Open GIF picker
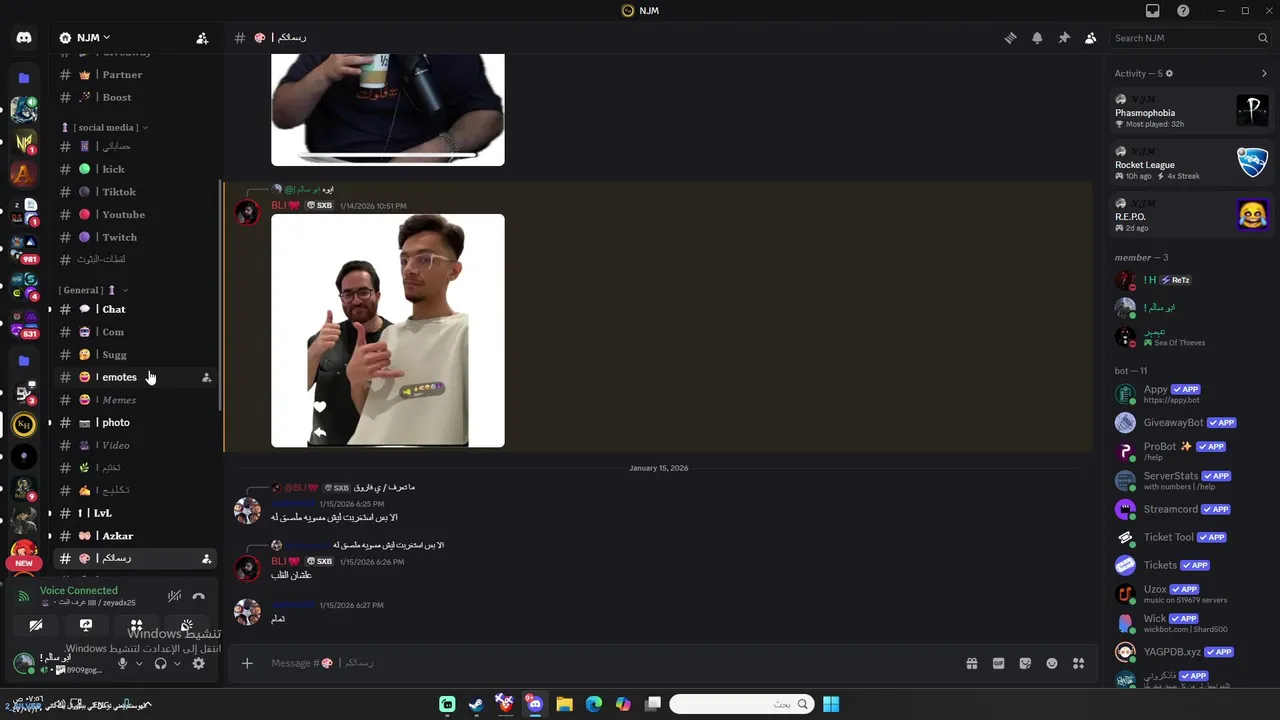 point(998,663)
